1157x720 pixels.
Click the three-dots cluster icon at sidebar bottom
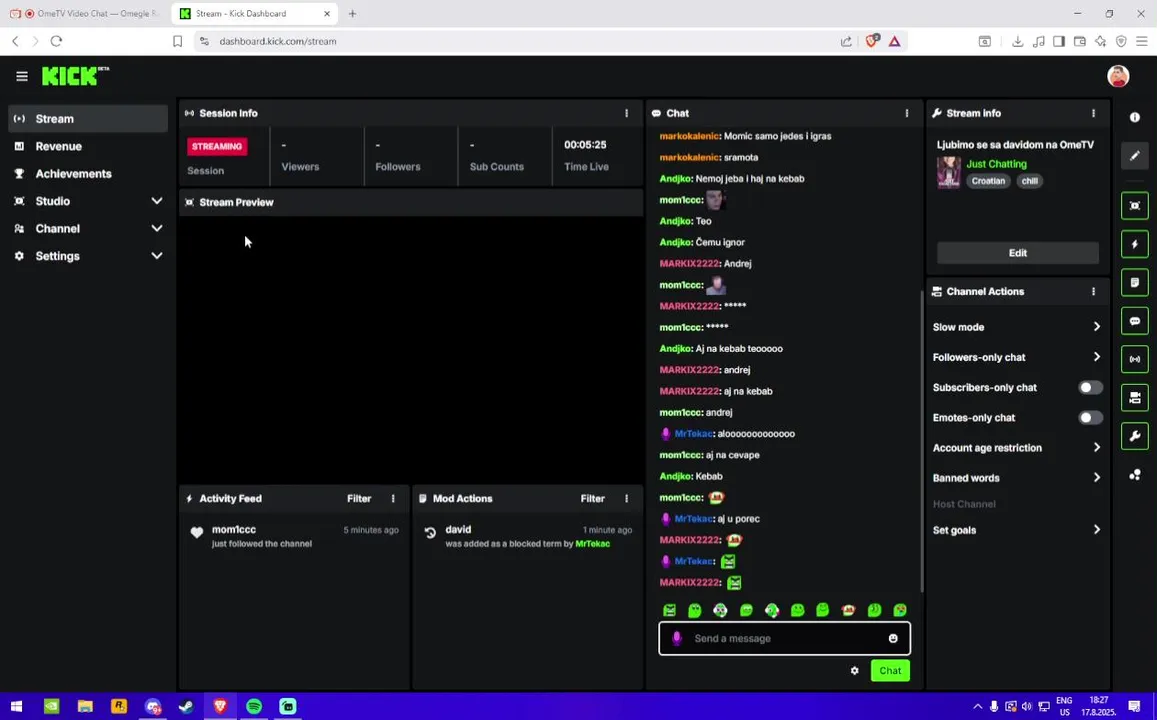(1135, 474)
